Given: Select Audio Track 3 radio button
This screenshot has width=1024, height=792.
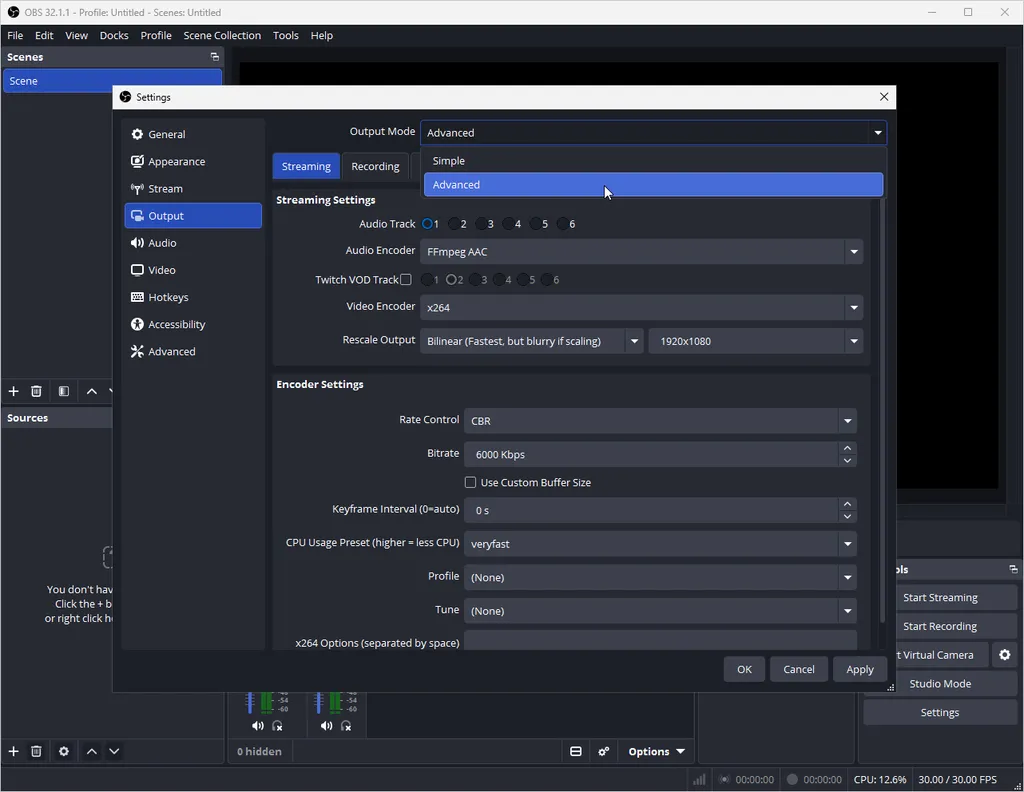Looking at the screenshot, I should pos(481,224).
